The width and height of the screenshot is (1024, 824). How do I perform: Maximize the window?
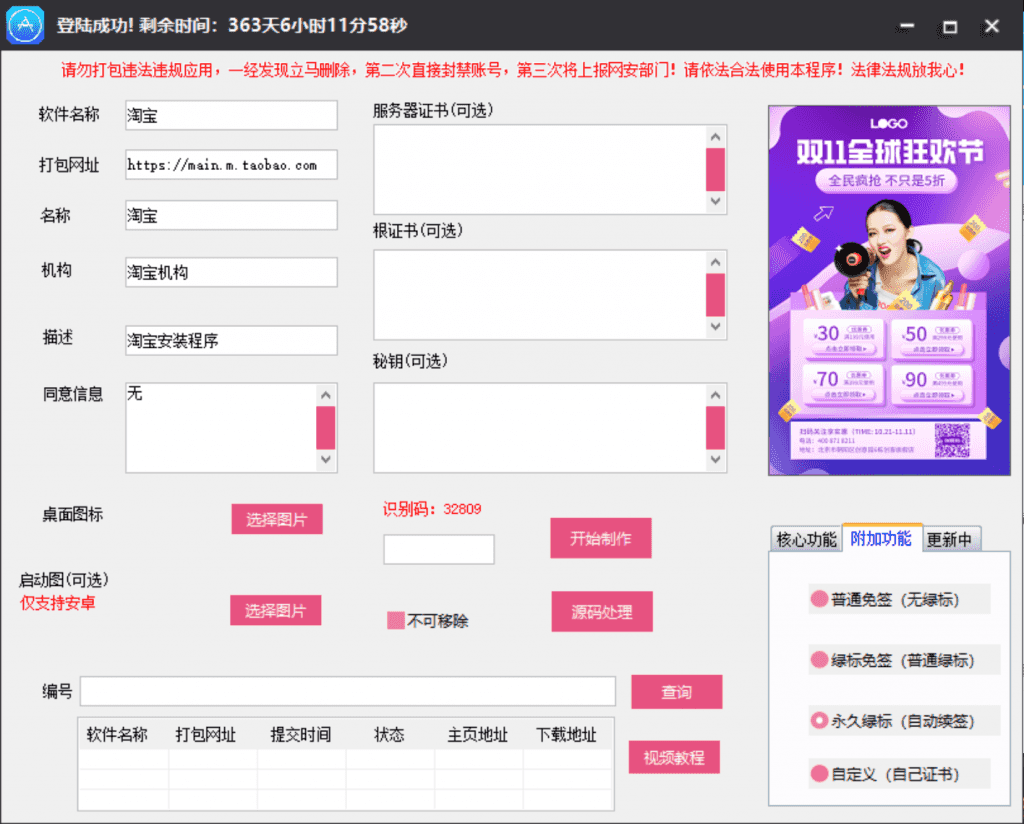[950, 26]
